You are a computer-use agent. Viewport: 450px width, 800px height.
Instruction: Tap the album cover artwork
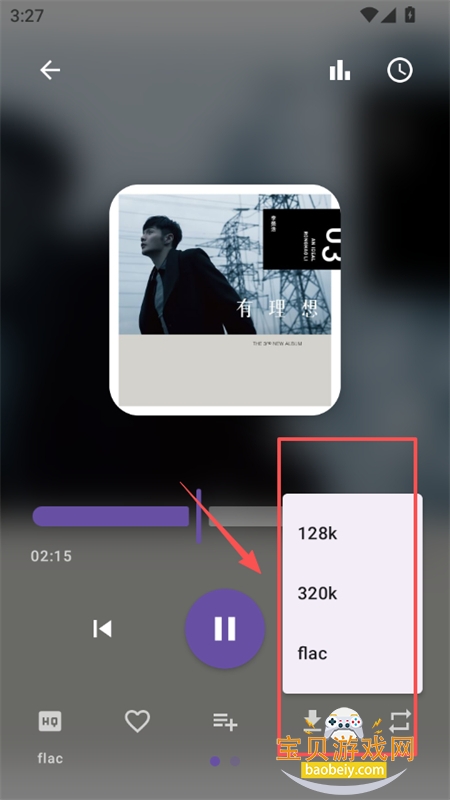click(225, 300)
